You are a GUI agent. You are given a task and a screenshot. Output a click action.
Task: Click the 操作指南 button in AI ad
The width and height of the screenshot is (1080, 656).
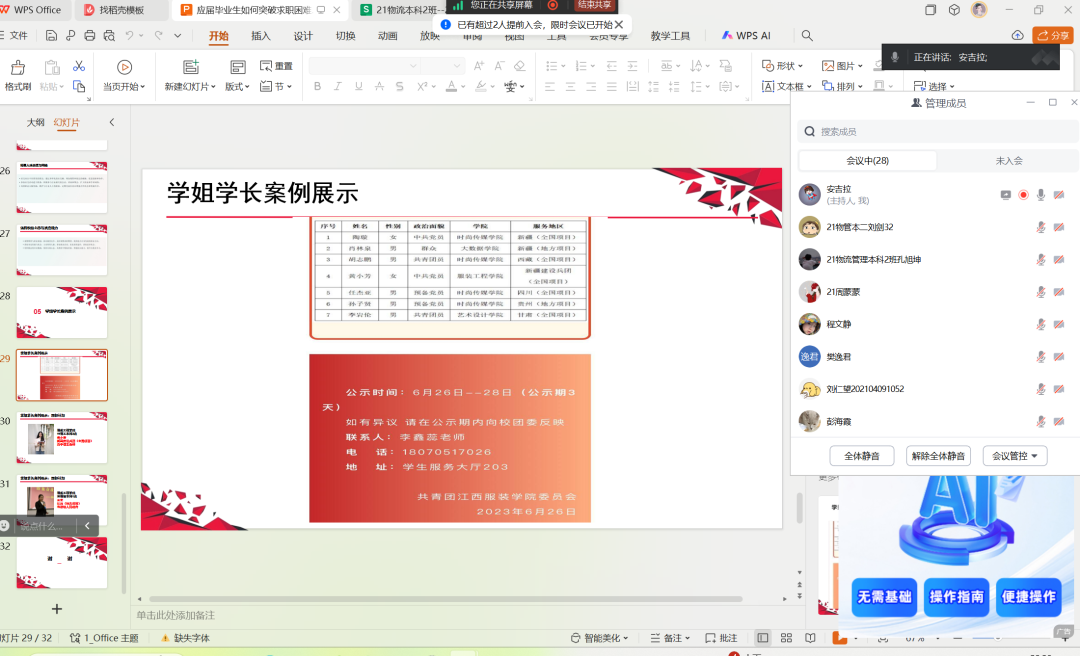point(956,597)
